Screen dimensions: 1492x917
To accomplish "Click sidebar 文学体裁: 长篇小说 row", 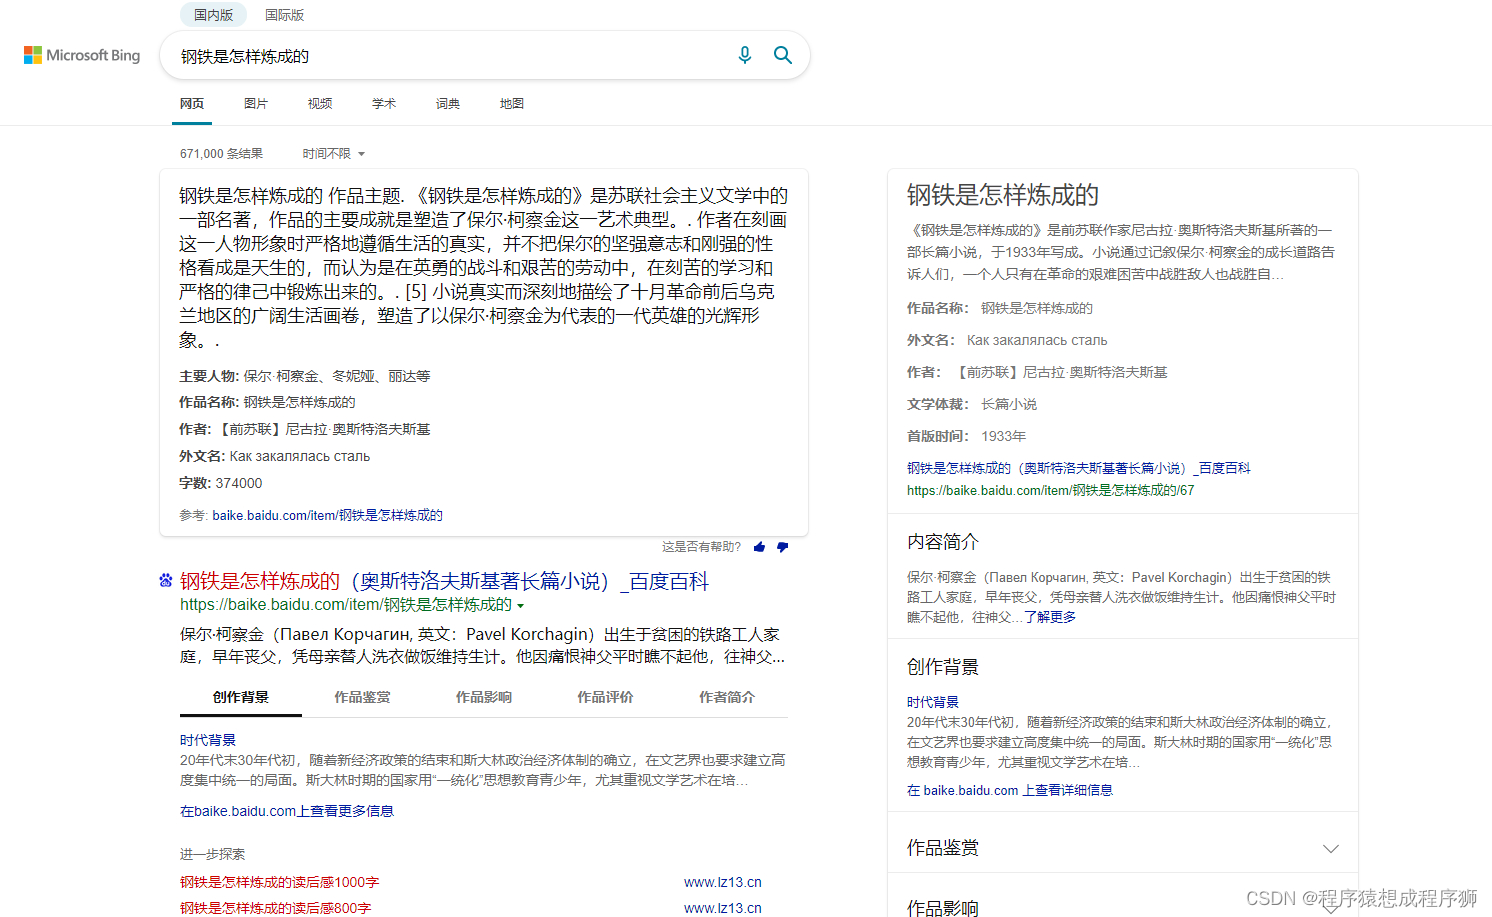I will pyautogui.click(x=972, y=404).
